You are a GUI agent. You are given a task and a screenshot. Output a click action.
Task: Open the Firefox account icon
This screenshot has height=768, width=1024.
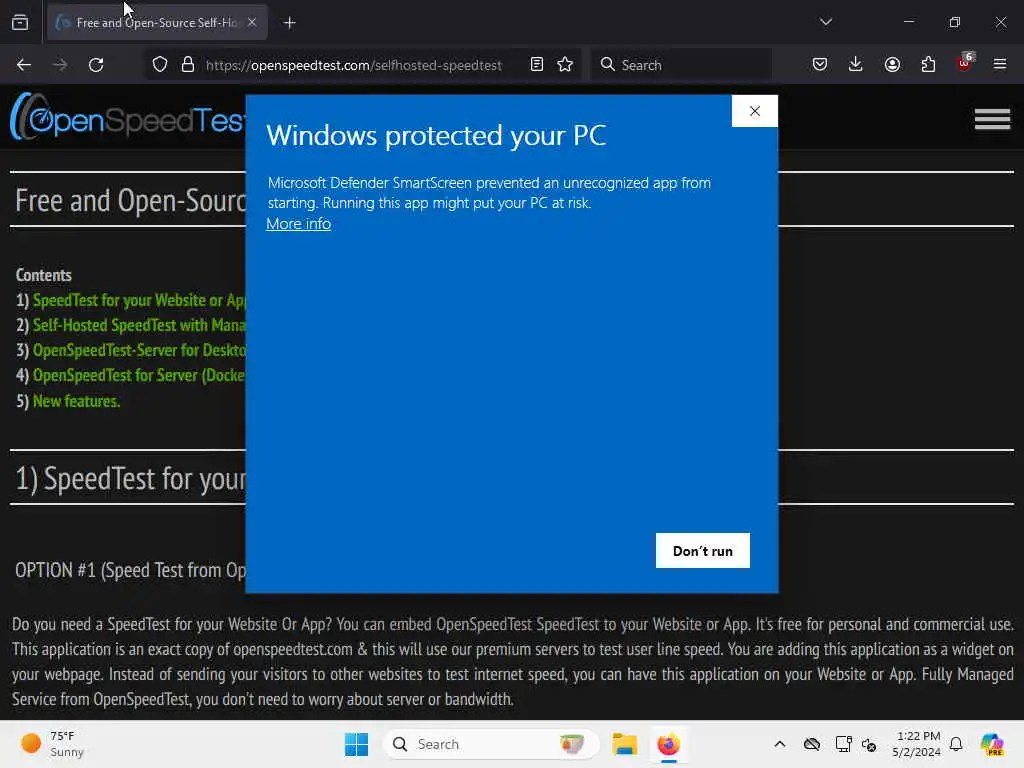tap(892, 64)
